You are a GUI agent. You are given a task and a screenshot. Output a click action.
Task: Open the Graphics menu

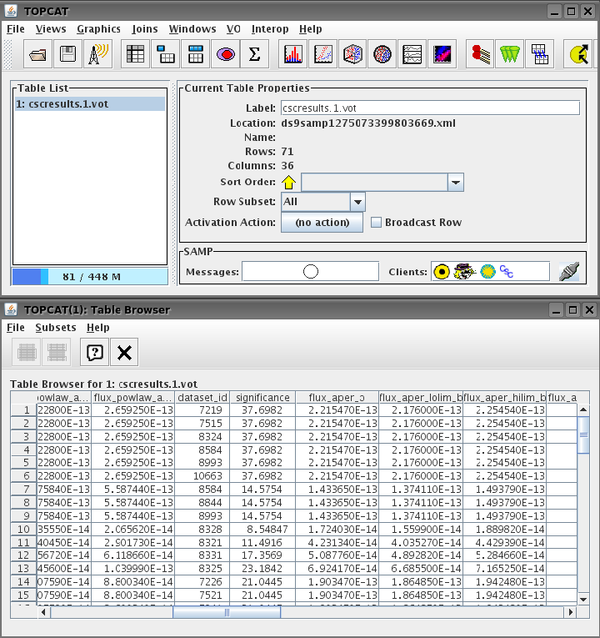pyautogui.click(x=99, y=29)
